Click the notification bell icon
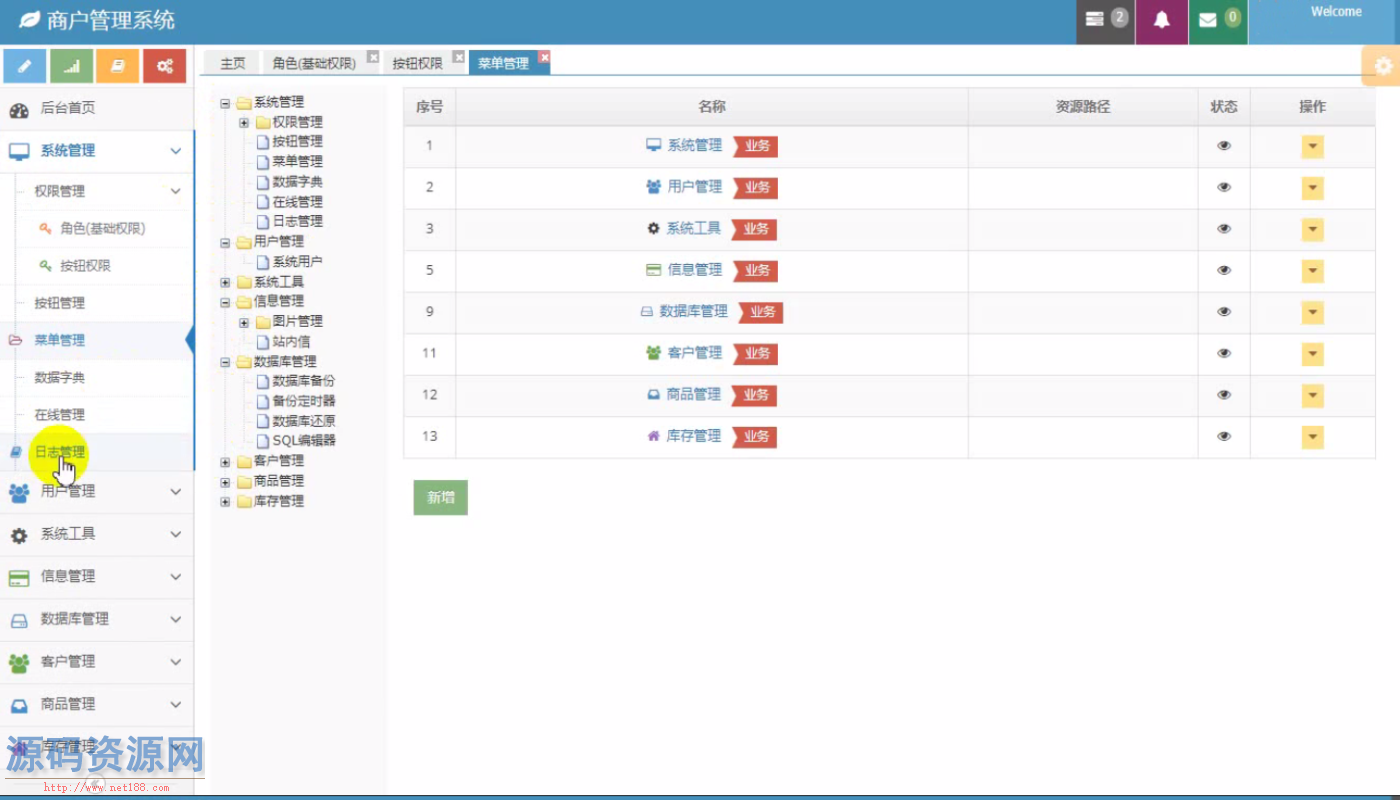1400x800 pixels. click(1161, 20)
